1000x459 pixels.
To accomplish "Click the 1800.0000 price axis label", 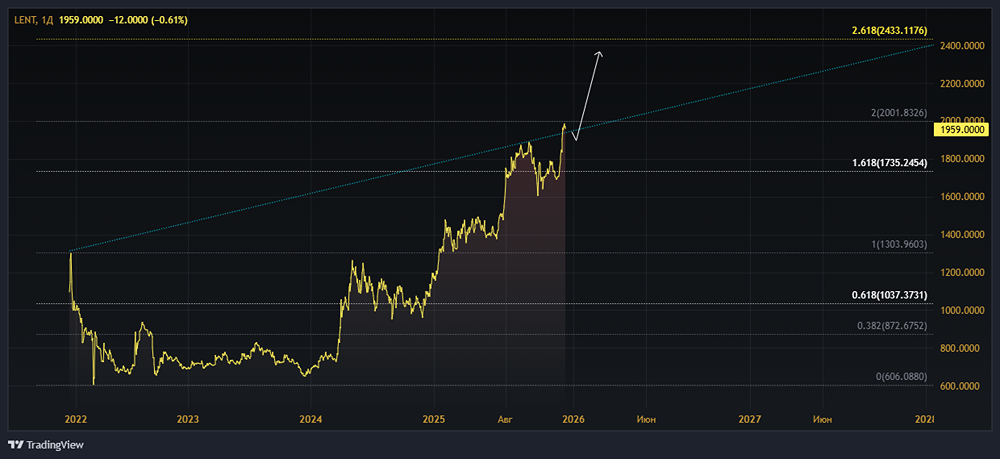I will pyautogui.click(x=960, y=159).
